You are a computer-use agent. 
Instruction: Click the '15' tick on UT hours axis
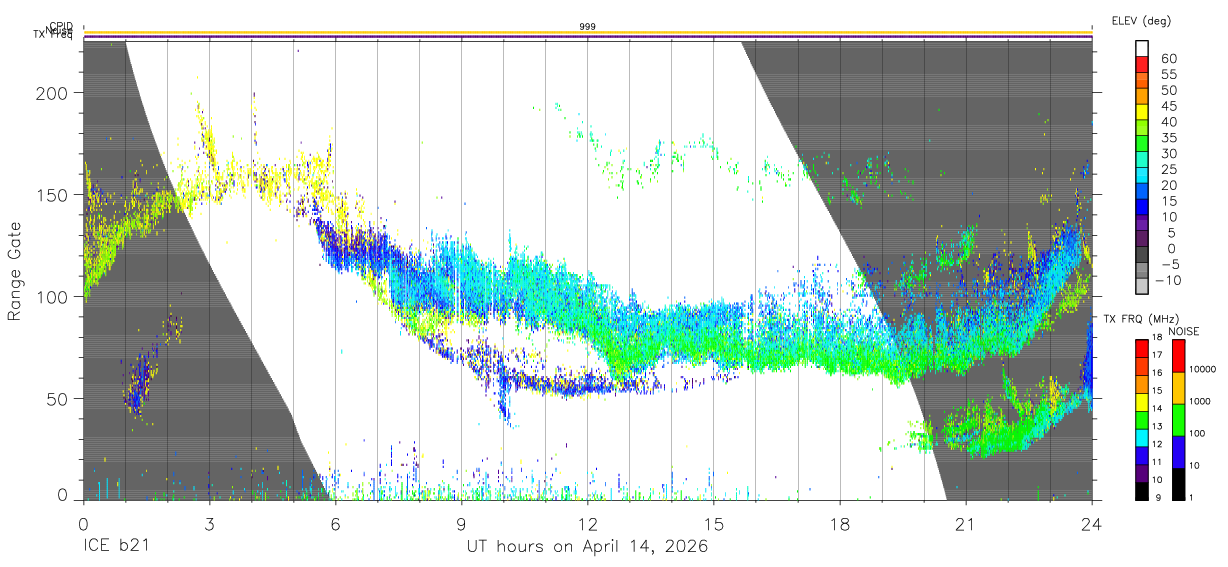714,523
